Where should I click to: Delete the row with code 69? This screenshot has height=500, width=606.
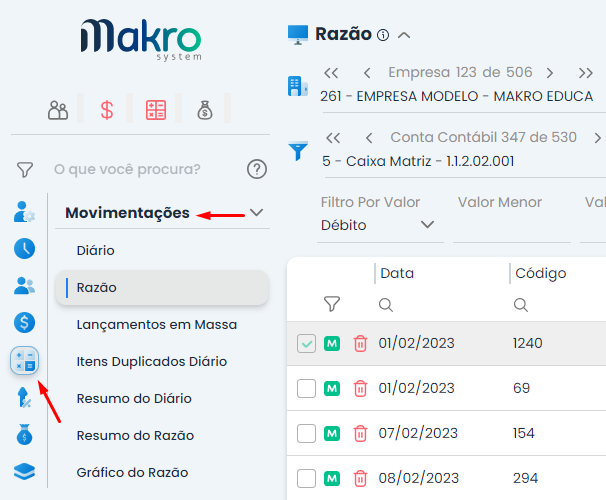tap(360, 388)
